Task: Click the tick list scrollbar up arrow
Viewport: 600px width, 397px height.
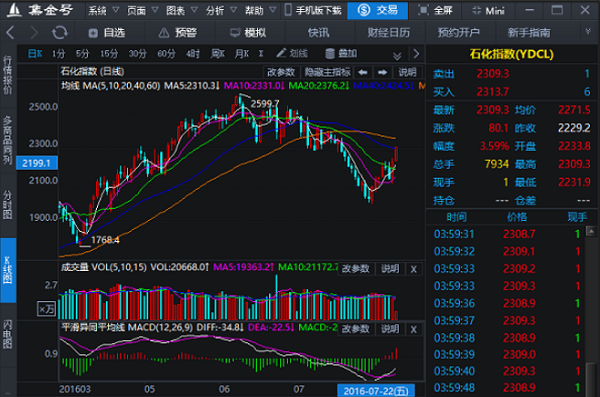Action: coord(591,231)
